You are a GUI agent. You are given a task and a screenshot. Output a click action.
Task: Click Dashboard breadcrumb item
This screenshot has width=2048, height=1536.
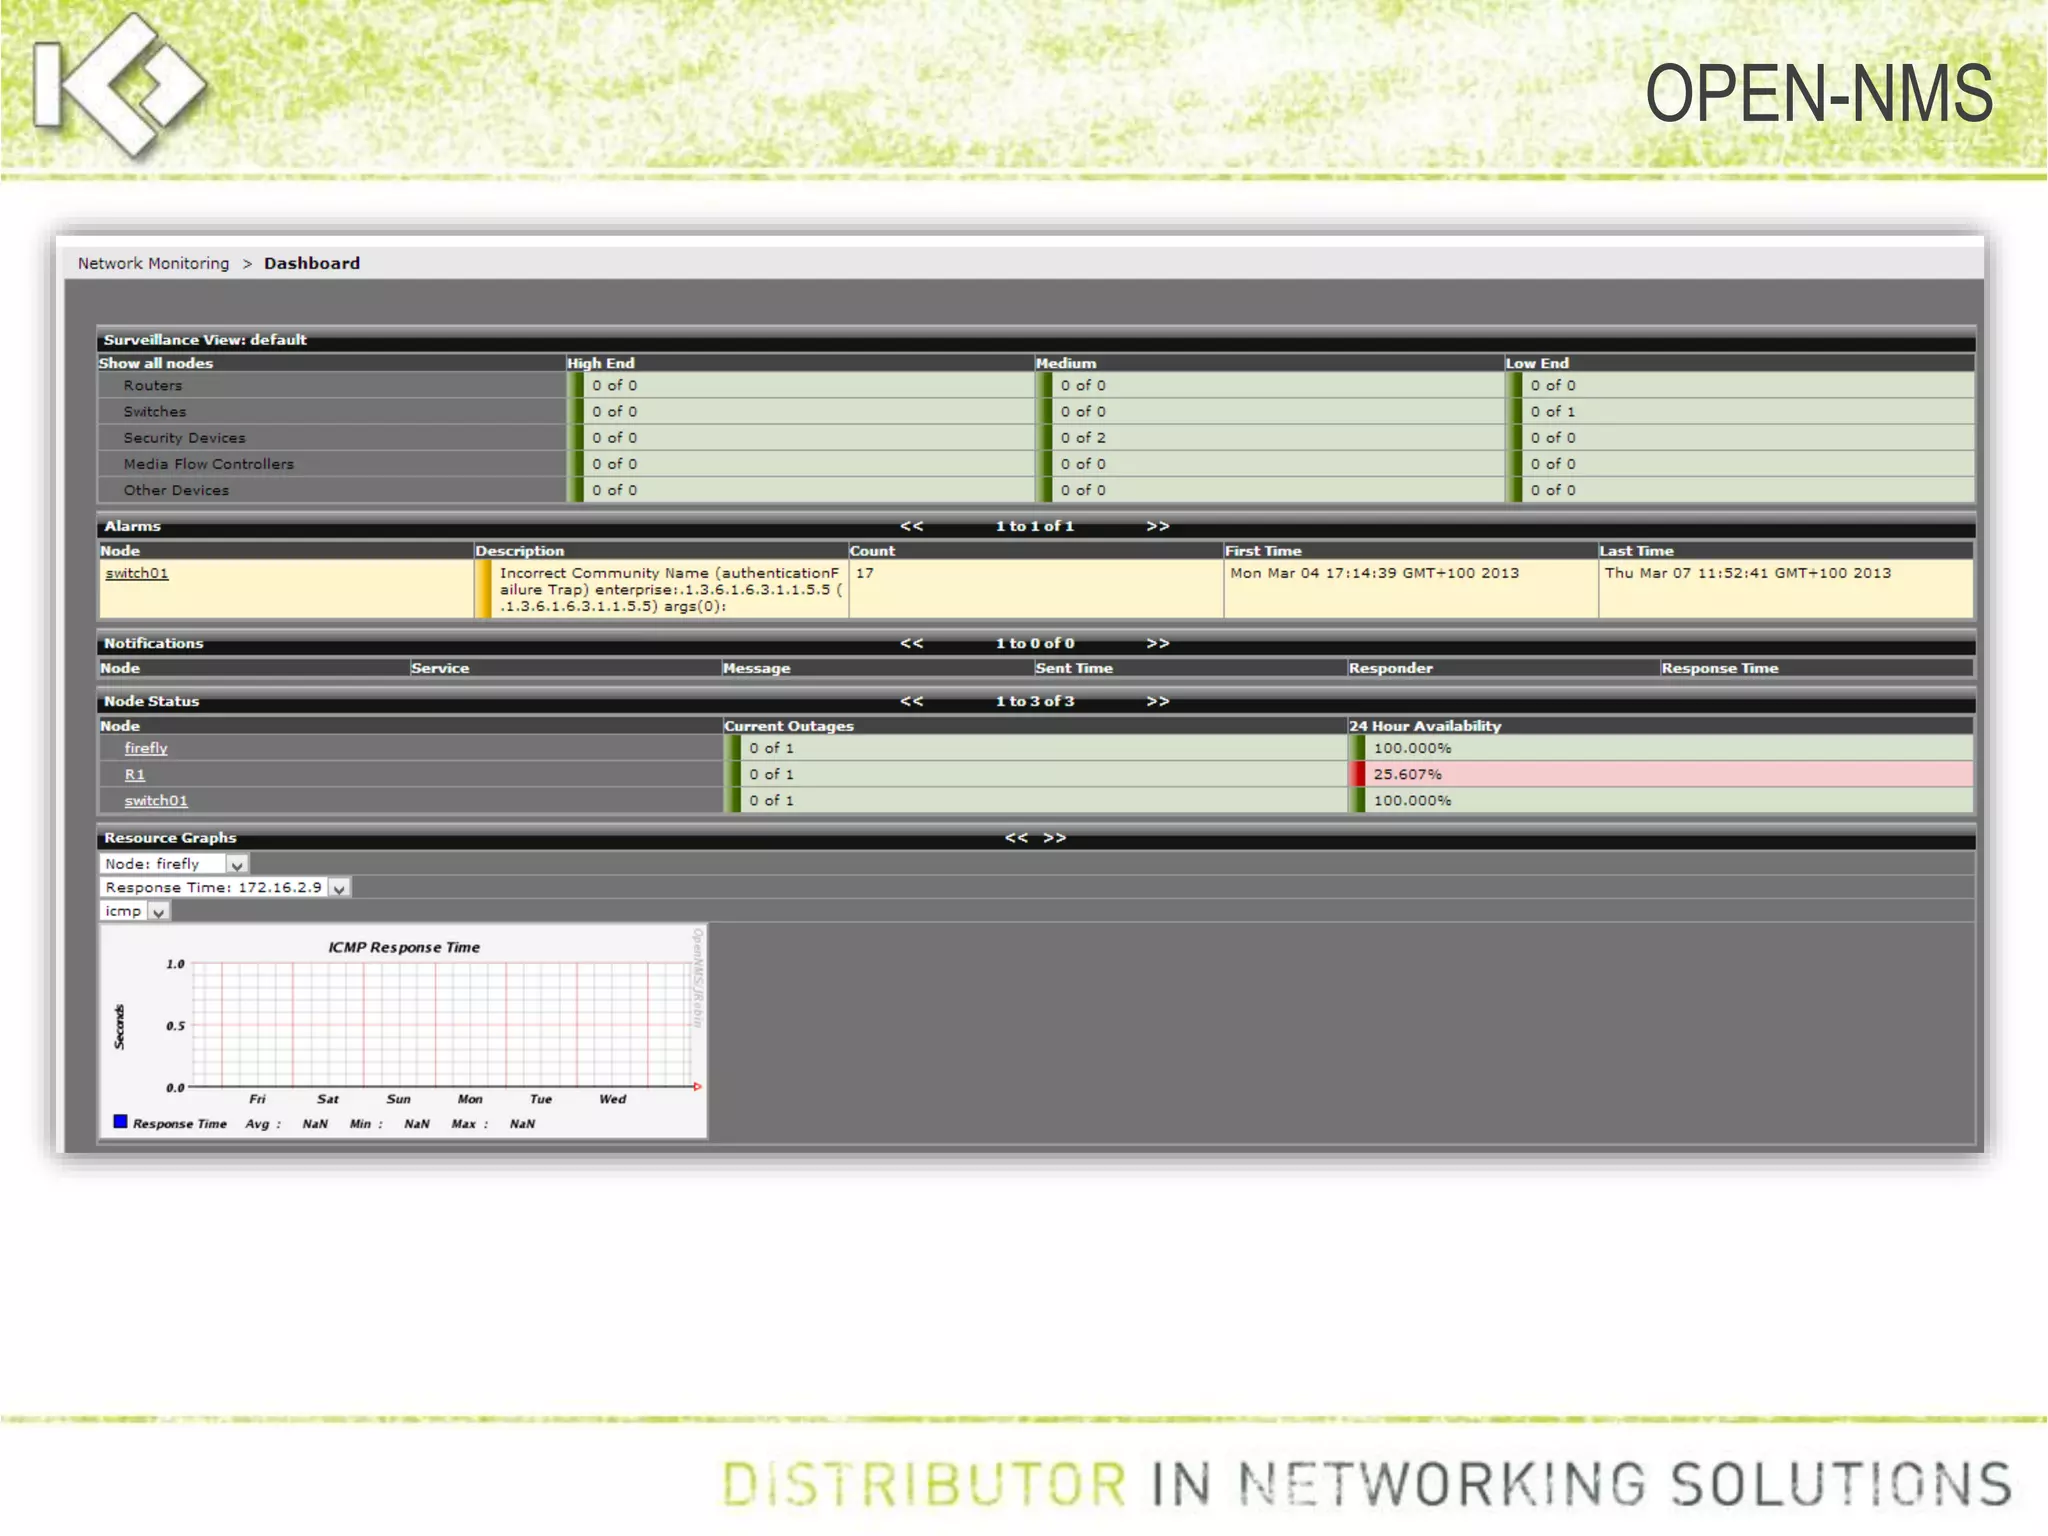click(x=311, y=263)
